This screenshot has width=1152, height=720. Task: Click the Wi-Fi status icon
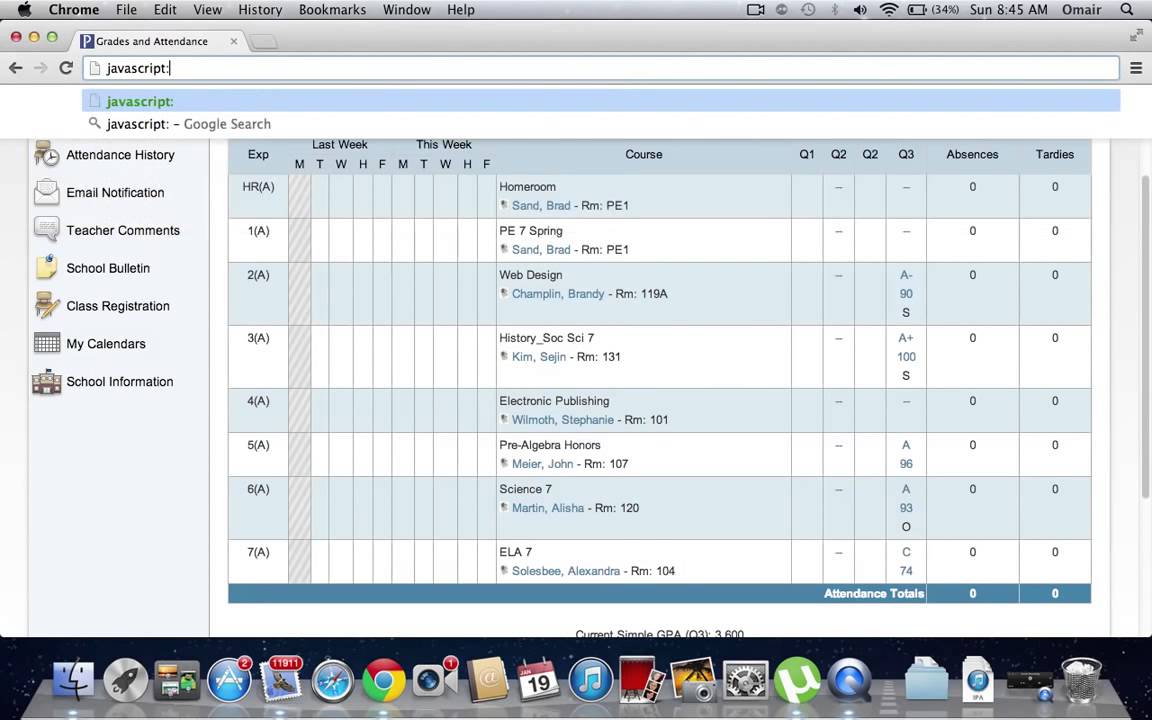[889, 10]
